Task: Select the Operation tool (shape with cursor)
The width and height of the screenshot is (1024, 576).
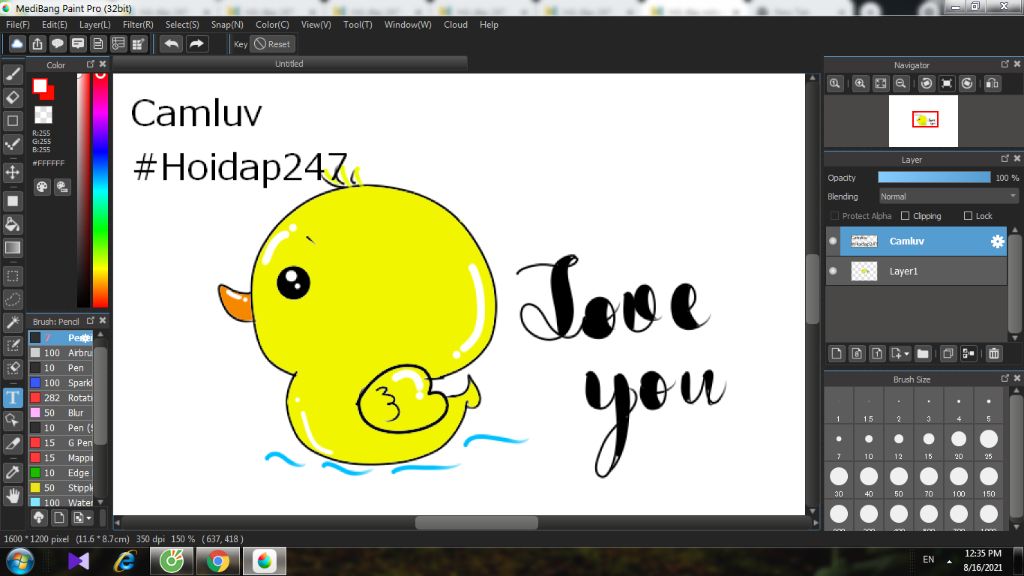Action: (12, 420)
